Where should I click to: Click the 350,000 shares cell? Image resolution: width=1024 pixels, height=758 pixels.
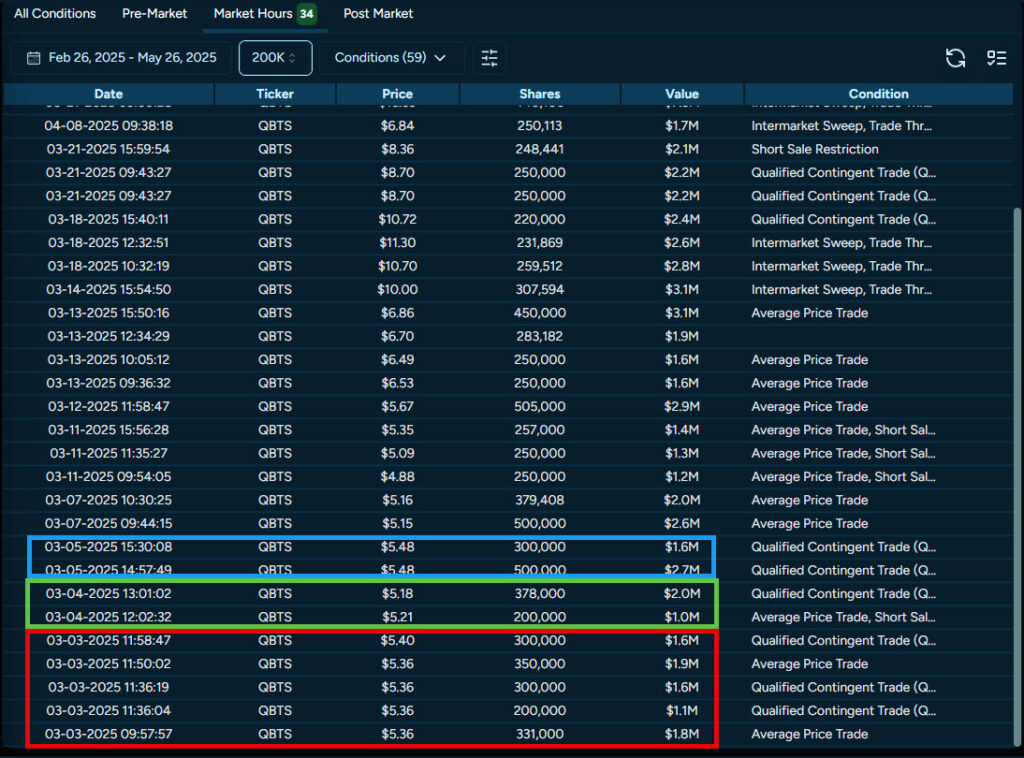click(x=539, y=665)
